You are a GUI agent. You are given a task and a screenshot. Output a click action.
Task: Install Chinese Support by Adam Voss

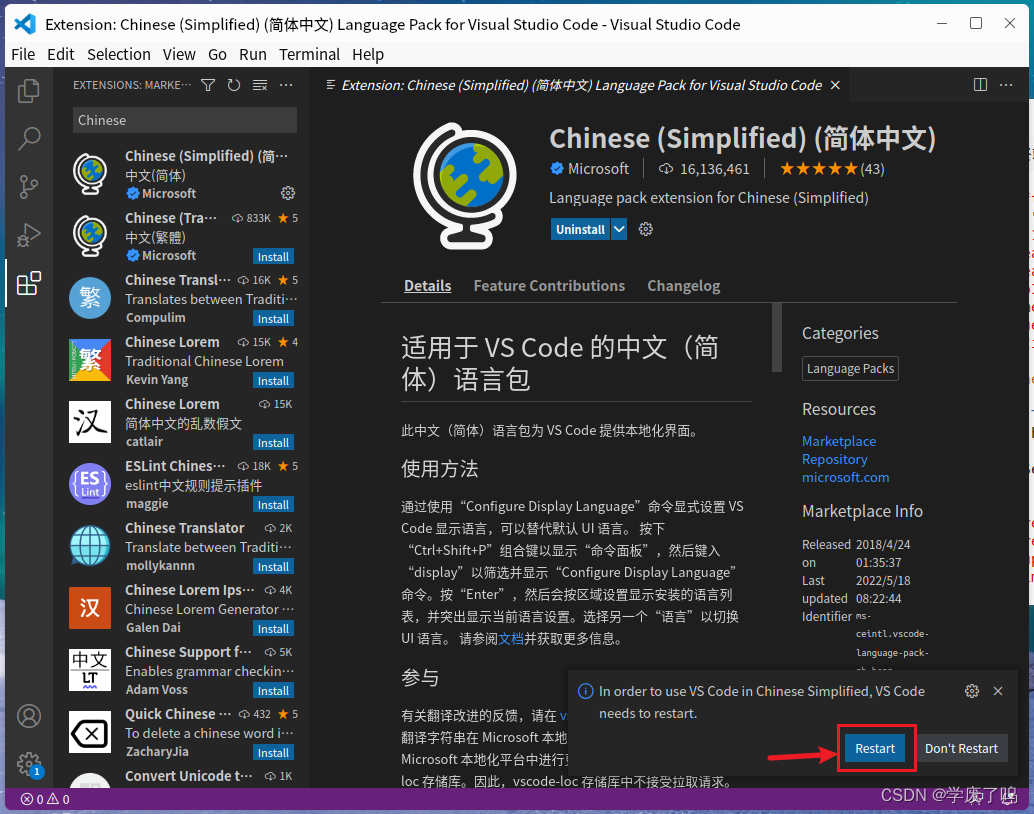tap(273, 691)
